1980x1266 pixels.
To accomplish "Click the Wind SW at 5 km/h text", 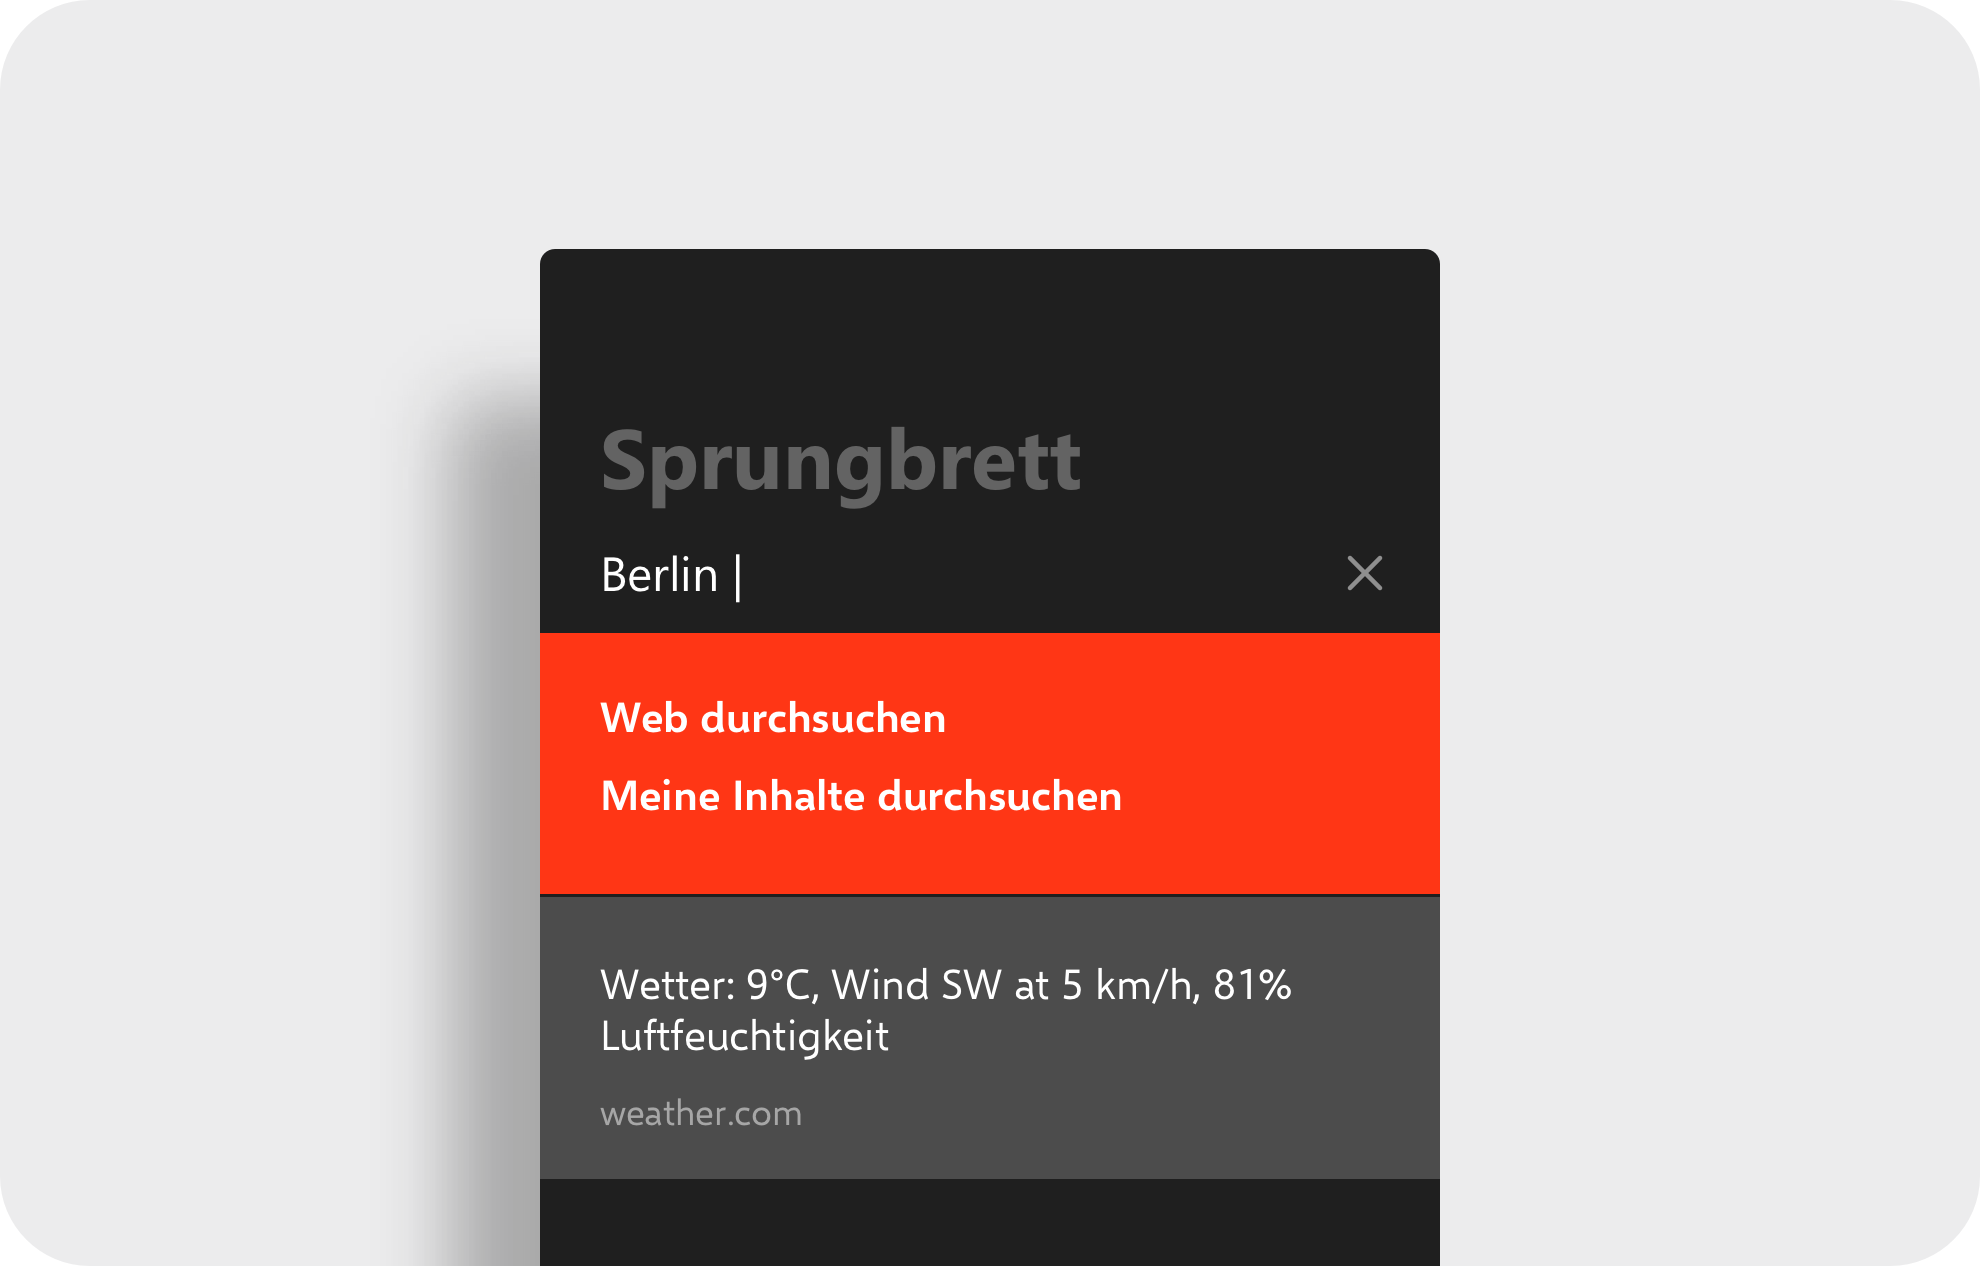I will click(x=1014, y=985).
